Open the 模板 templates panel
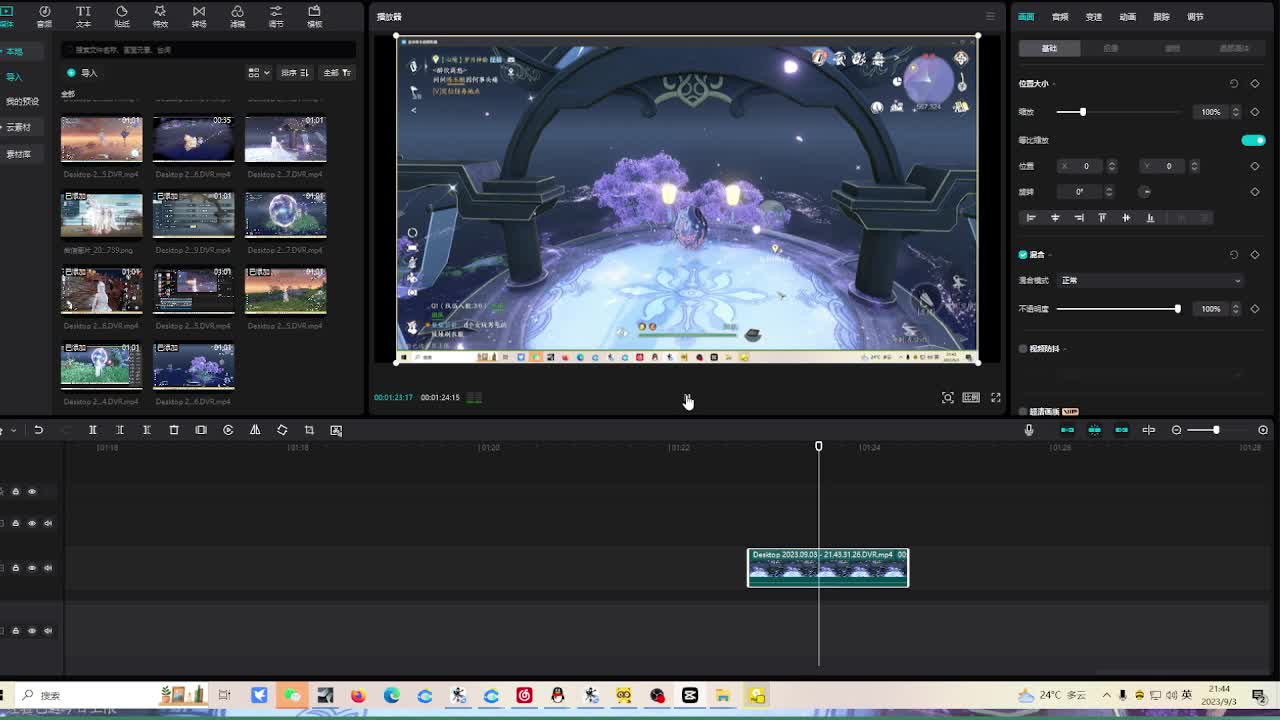The height and width of the screenshot is (720, 1280). (x=314, y=16)
